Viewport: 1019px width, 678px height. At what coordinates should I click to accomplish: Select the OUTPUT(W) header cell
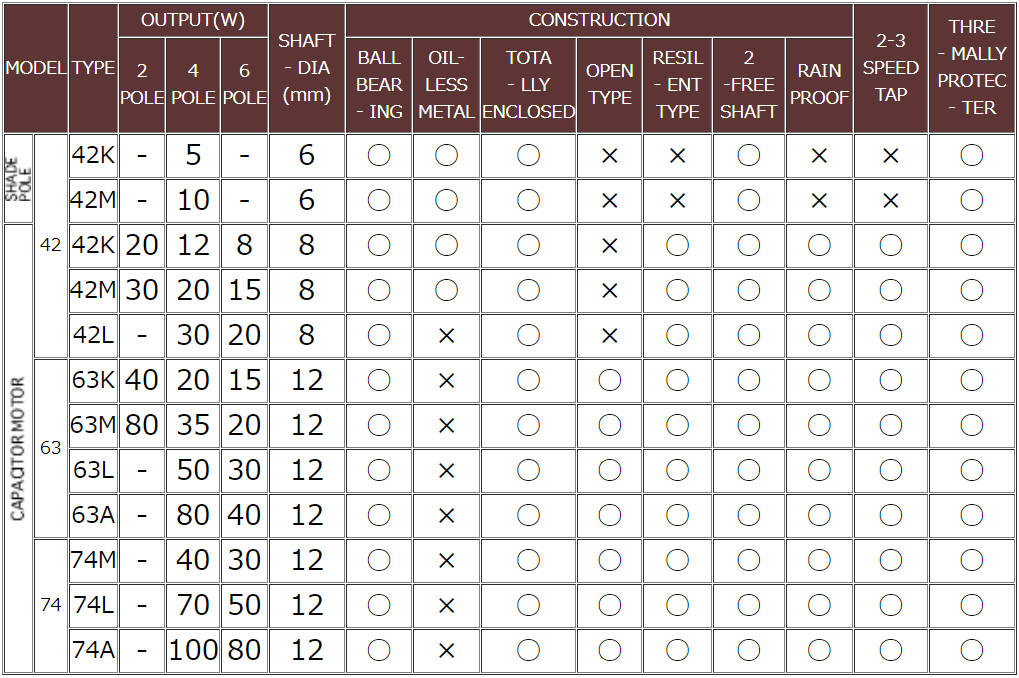[x=193, y=20]
